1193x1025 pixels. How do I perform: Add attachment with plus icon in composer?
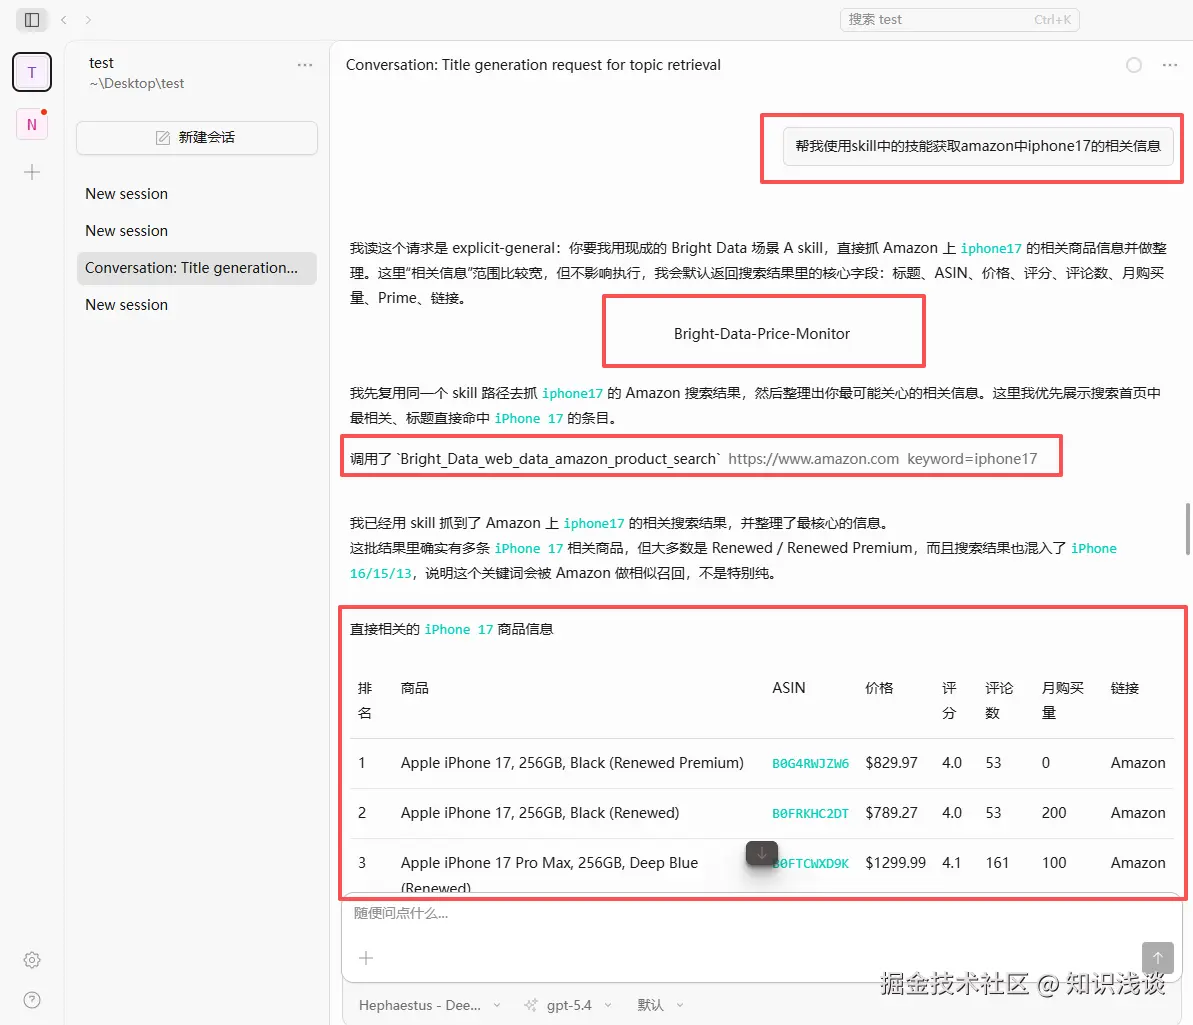coord(366,958)
